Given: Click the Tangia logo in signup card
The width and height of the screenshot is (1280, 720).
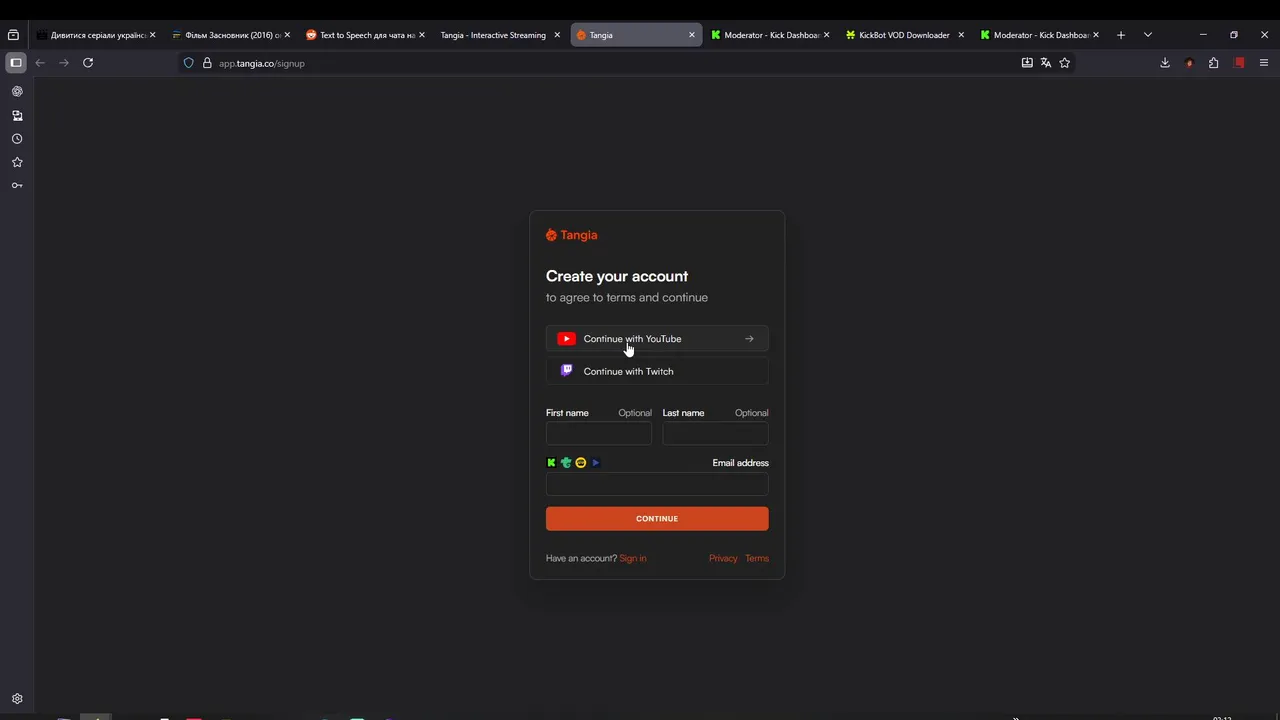Looking at the screenshot, I should click(572, 235).
